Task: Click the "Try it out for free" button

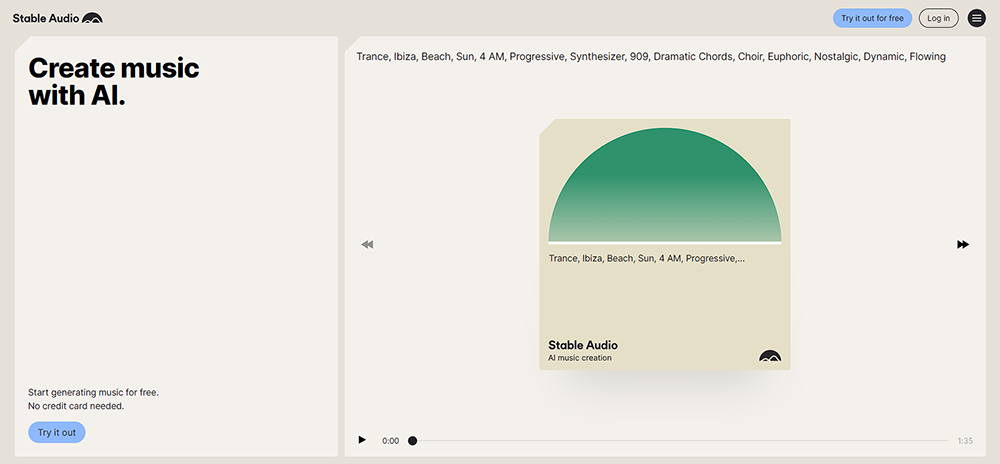Action: tap(872, 18)
